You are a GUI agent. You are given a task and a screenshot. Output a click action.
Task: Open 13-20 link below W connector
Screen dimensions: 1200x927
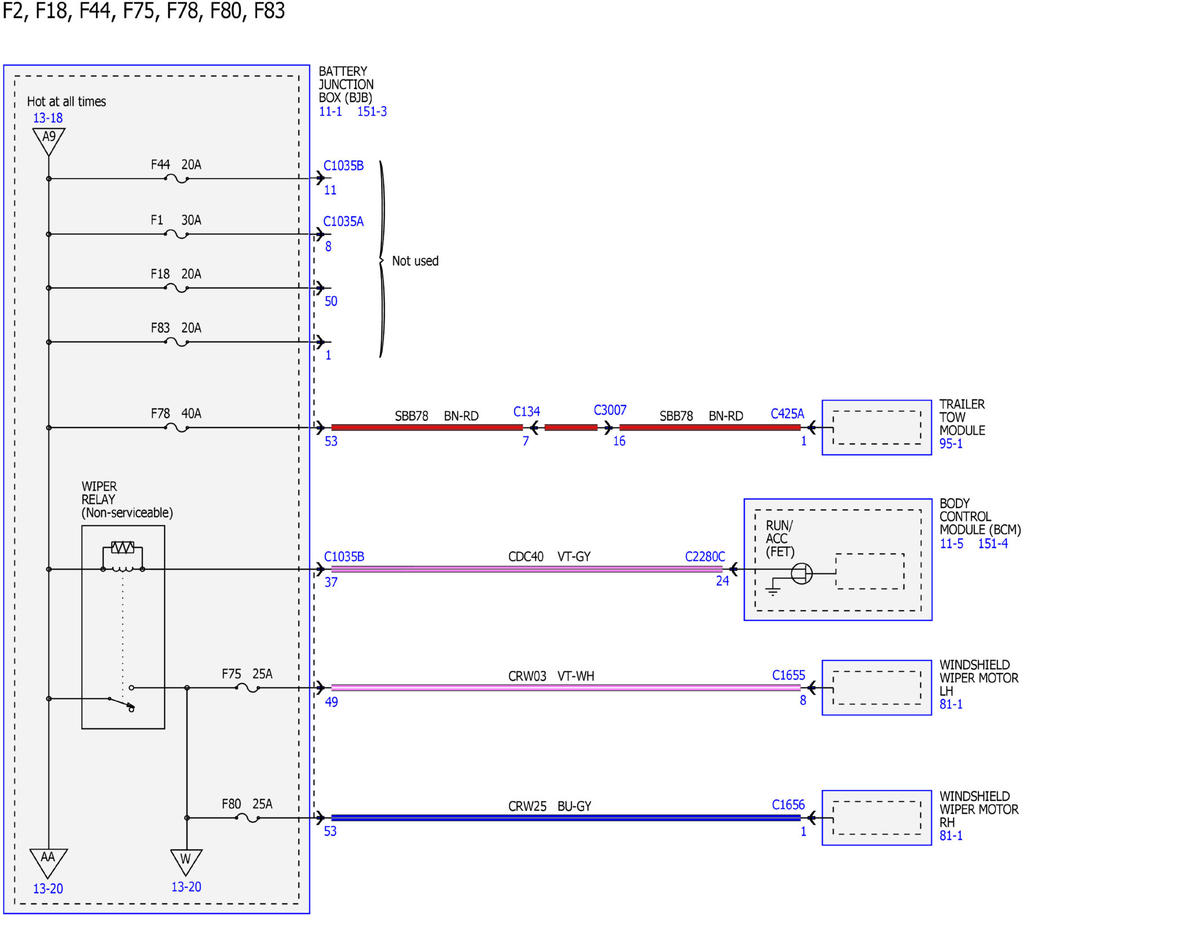point(186,887)
